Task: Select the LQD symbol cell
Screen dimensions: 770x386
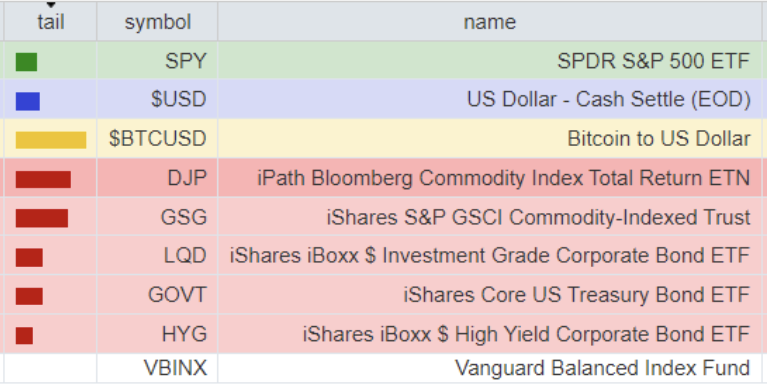Action: 158,255
